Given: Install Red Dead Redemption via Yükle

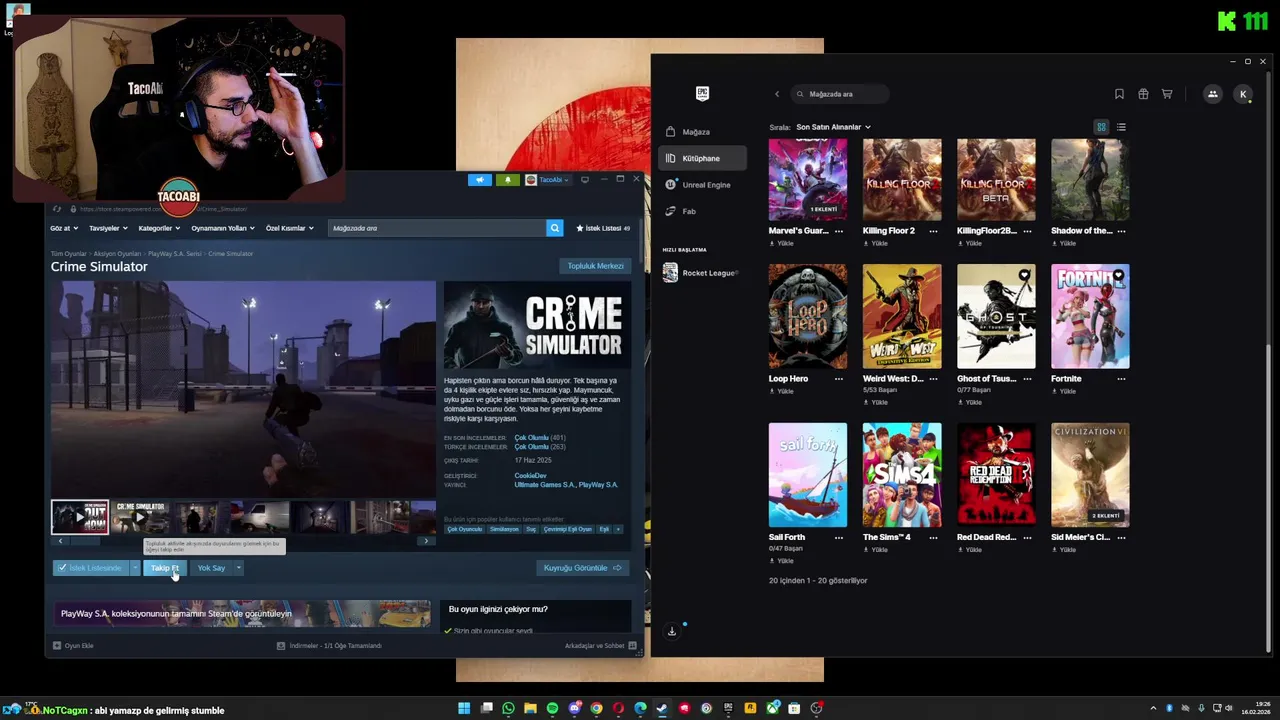Looking at the screenshot, I should click(x=970, y=549).
